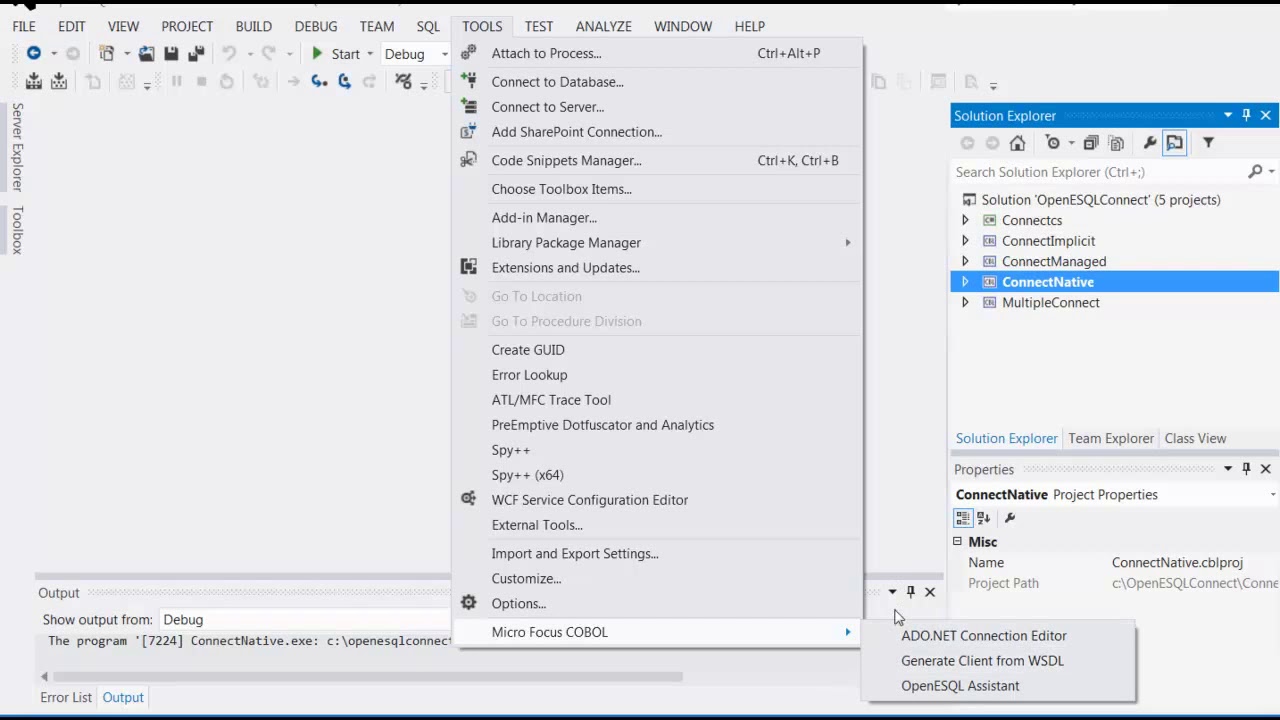Open the Toolbox side tab
The image size is (1280, 720).
point(17,230)
